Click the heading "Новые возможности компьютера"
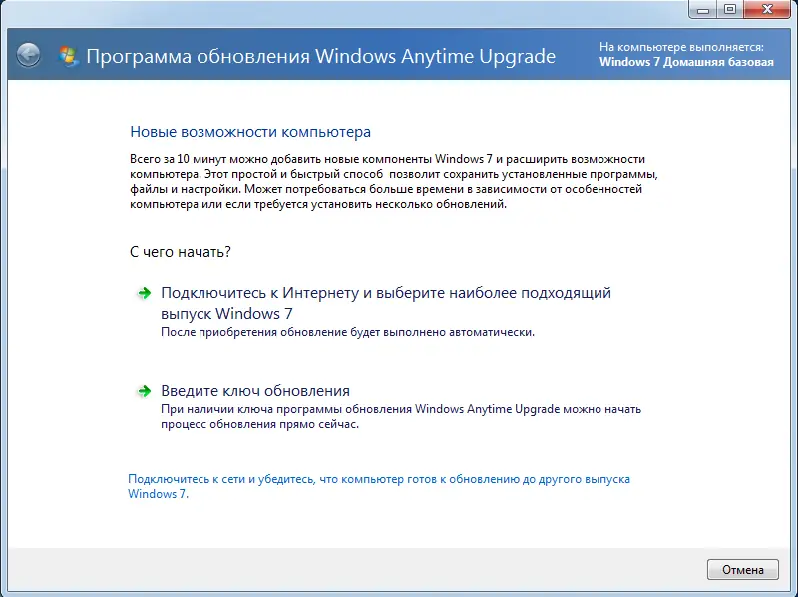Screen dimensions: 798x597 click(x=250, y=132)
